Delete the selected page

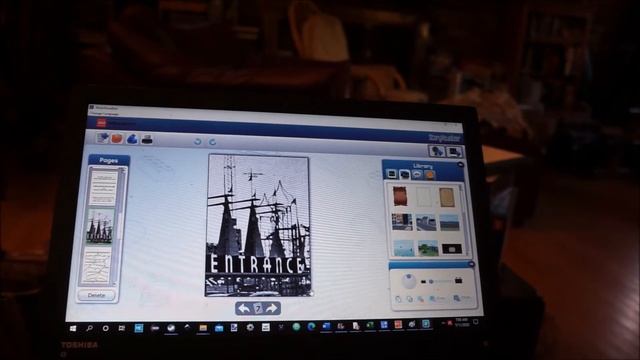click(96, 295)
